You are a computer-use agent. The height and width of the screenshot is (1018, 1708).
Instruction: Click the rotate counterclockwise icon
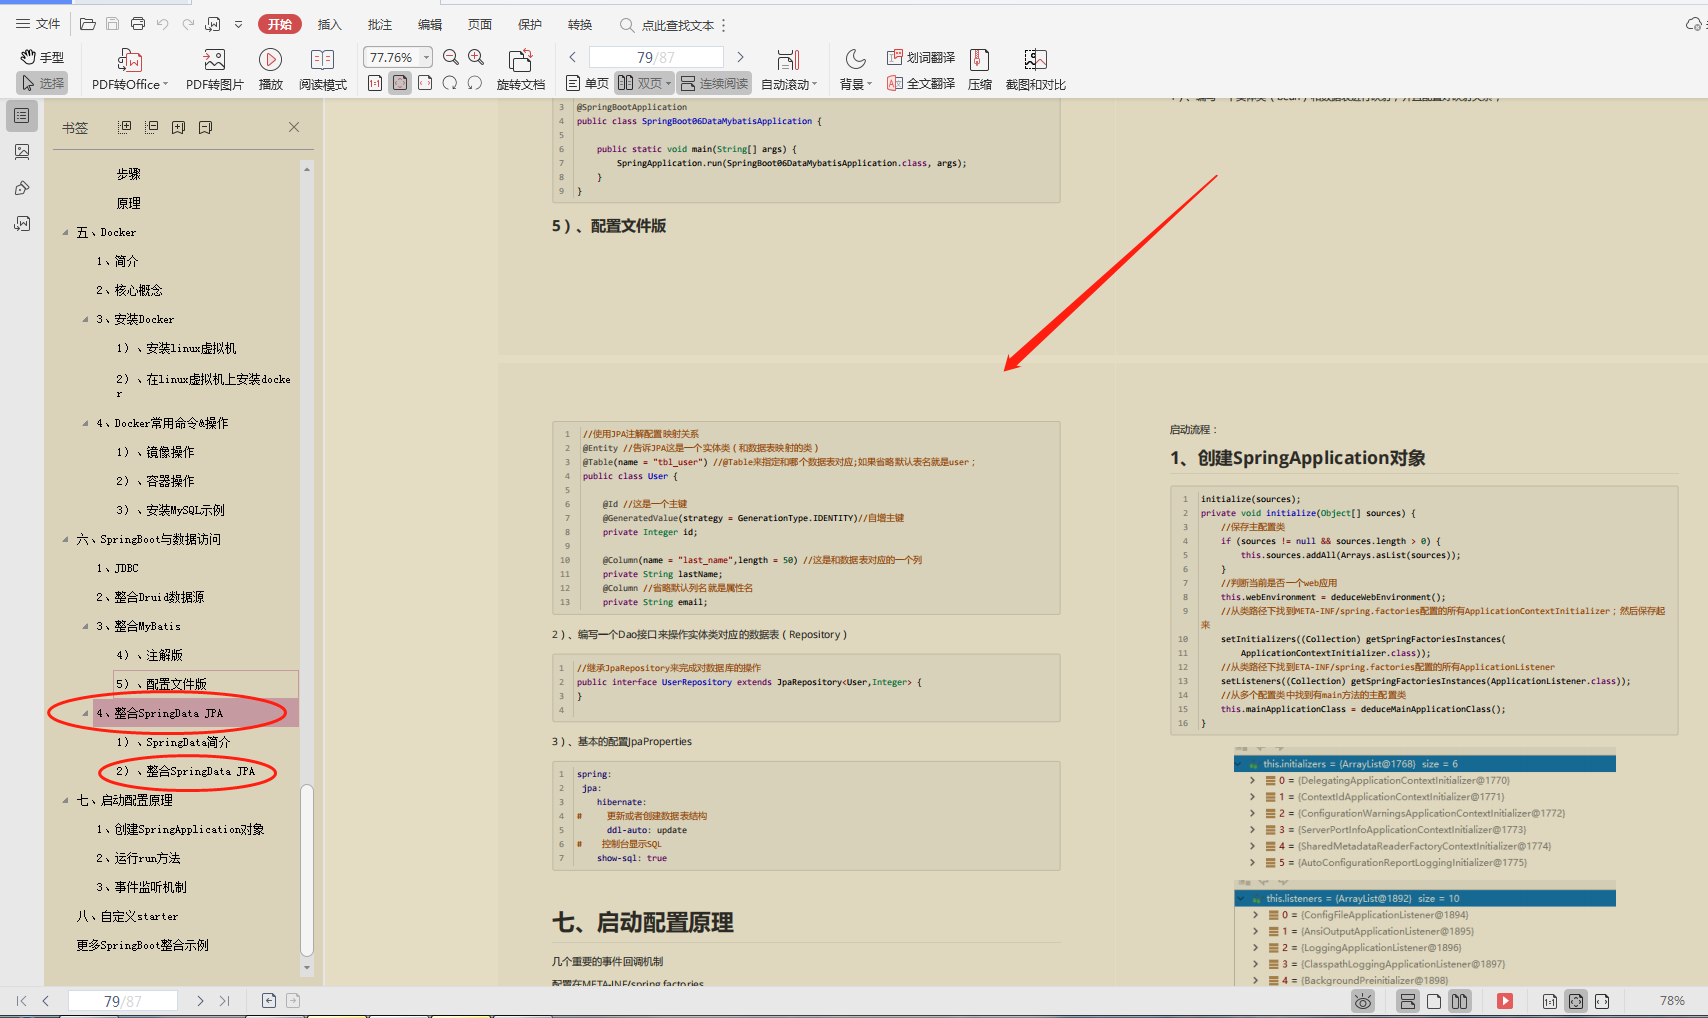click(475, 83)
